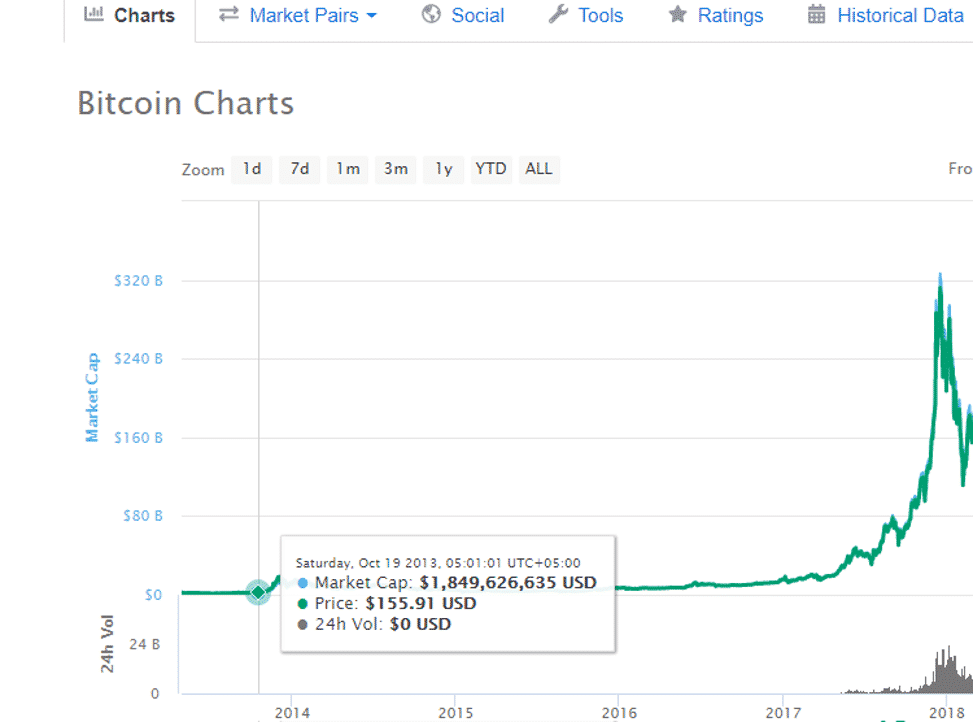Expand the Market Pairs dropdown arrow
Image resolution: width=973 pixels, height=722 pixels.
pos(372,16)
